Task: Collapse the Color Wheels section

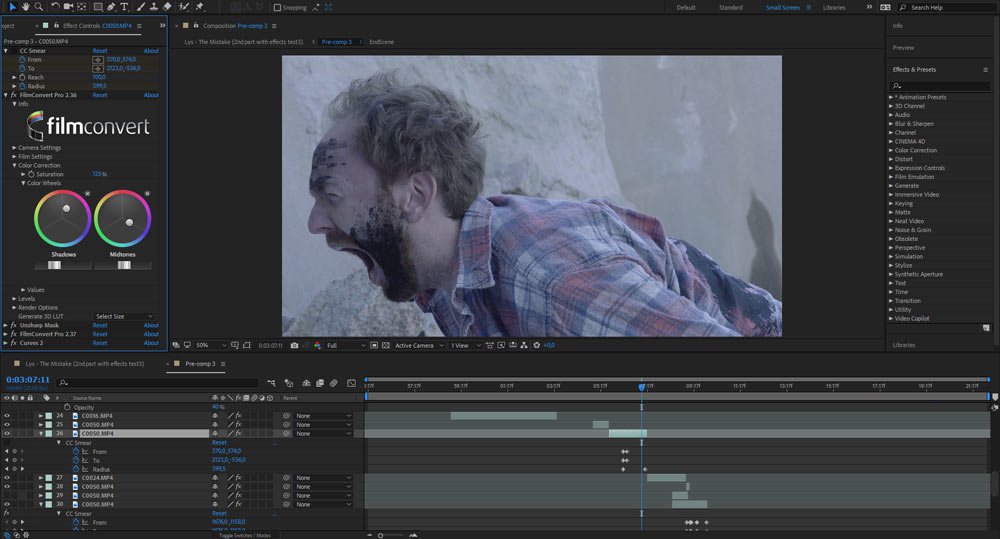Action: (23, 183)
